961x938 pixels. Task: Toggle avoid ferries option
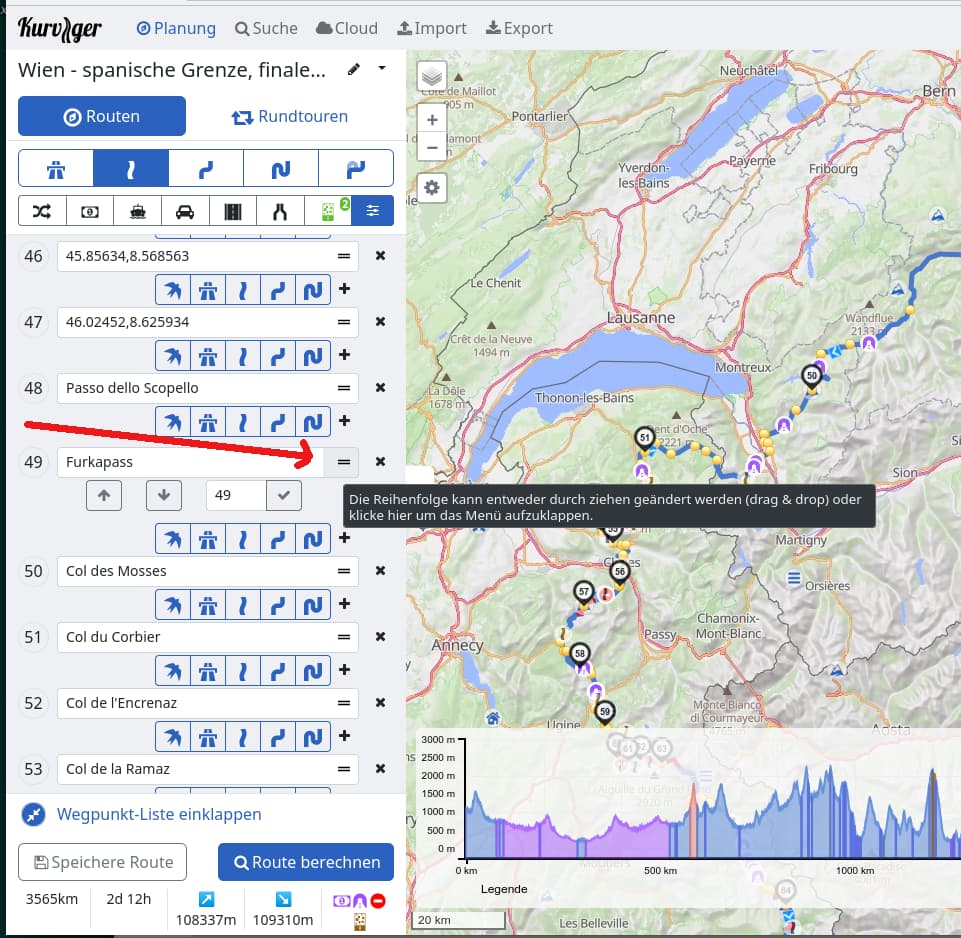(137, 212)
